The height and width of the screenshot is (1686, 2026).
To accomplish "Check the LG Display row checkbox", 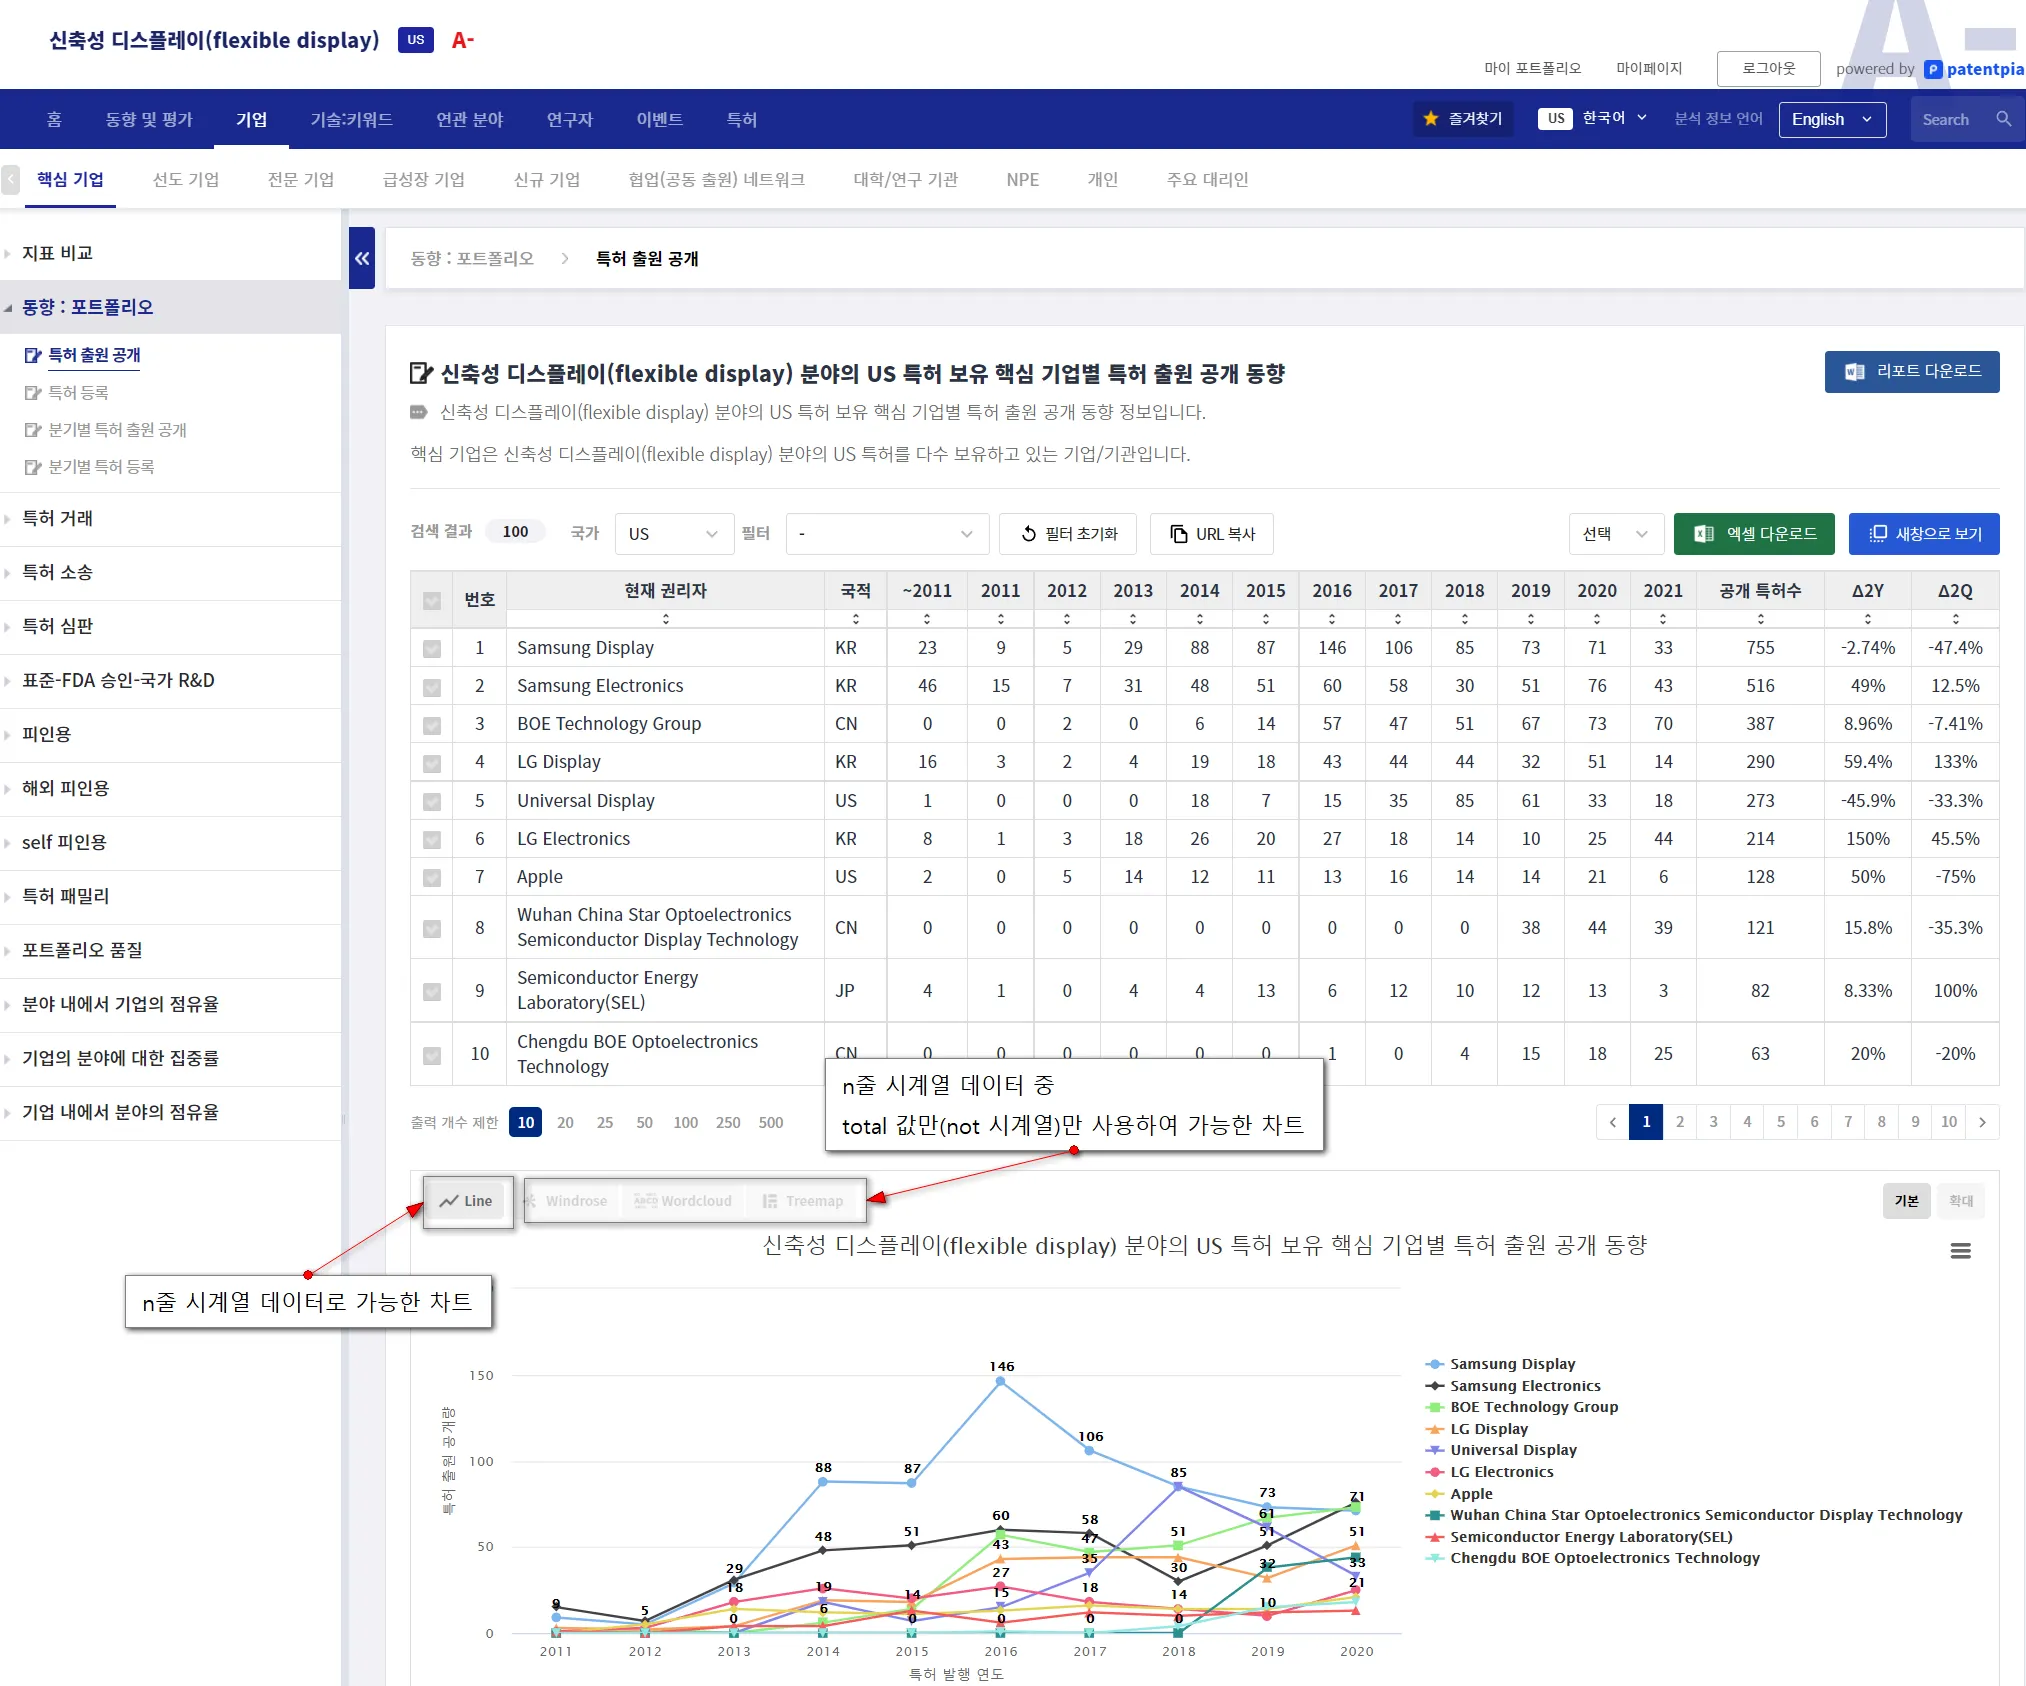I will [x=432, y=764].
